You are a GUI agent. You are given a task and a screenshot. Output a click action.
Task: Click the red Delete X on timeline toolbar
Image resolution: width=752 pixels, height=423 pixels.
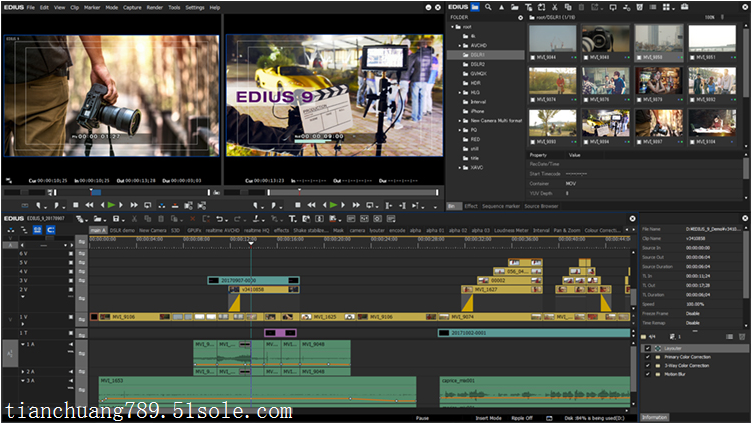pos(192,219)
